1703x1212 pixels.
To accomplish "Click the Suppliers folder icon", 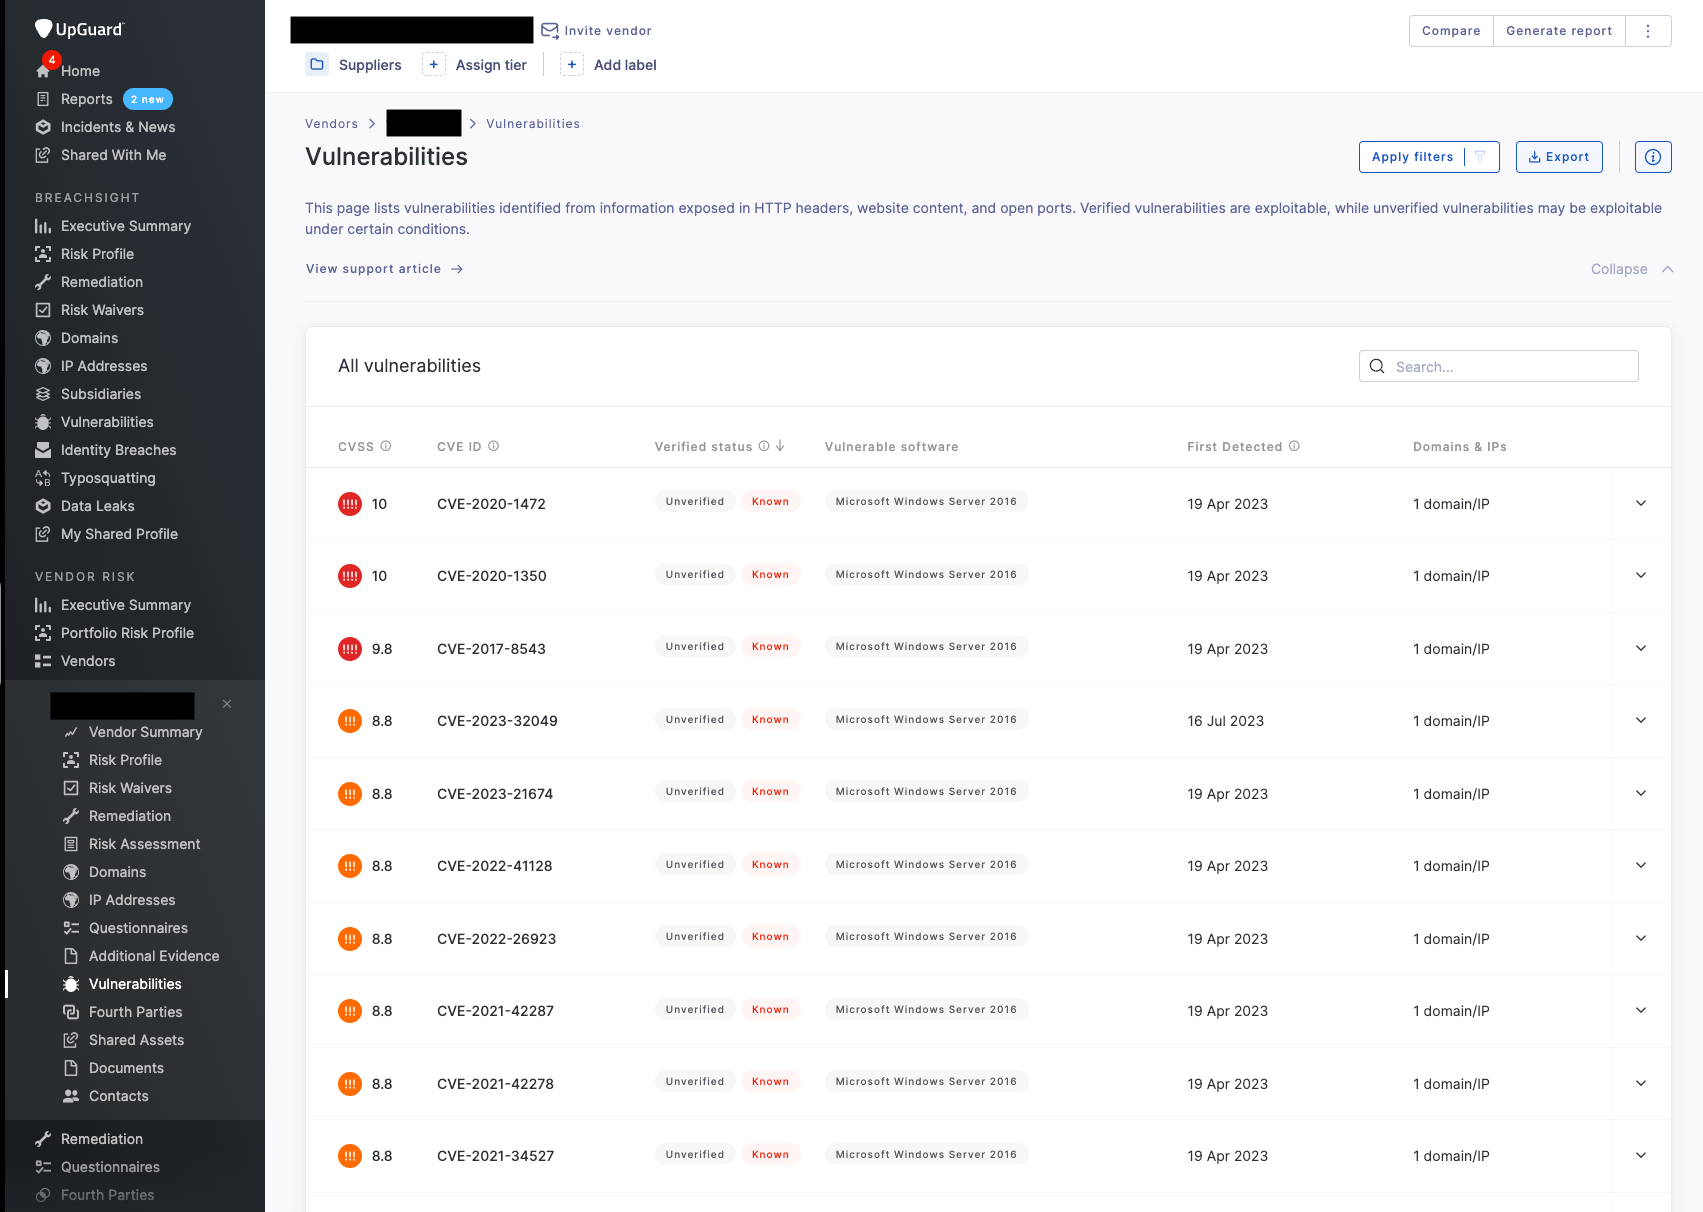I will pyautogui.click(x=317, y=64).
